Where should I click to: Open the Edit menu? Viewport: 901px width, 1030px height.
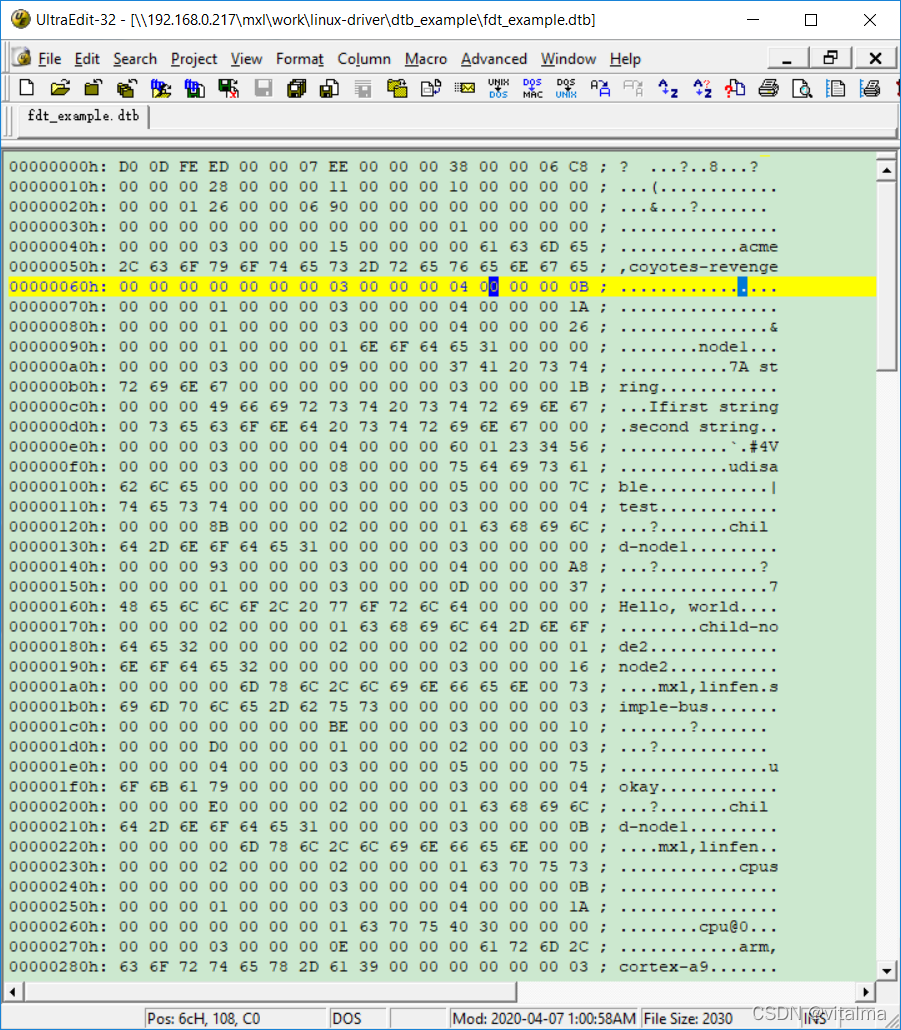click(87, 59)
